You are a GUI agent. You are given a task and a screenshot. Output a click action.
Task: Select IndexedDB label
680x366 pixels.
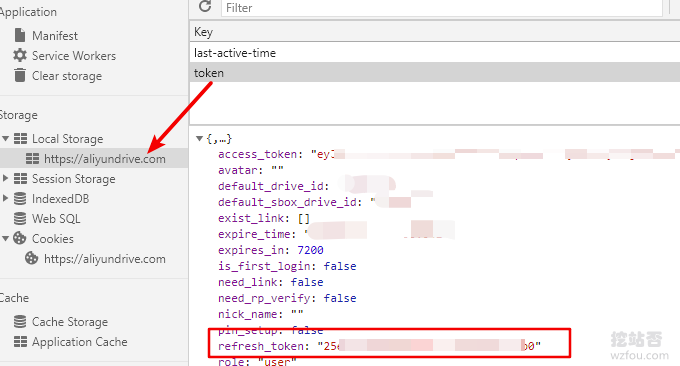click(x=61, y=199)
